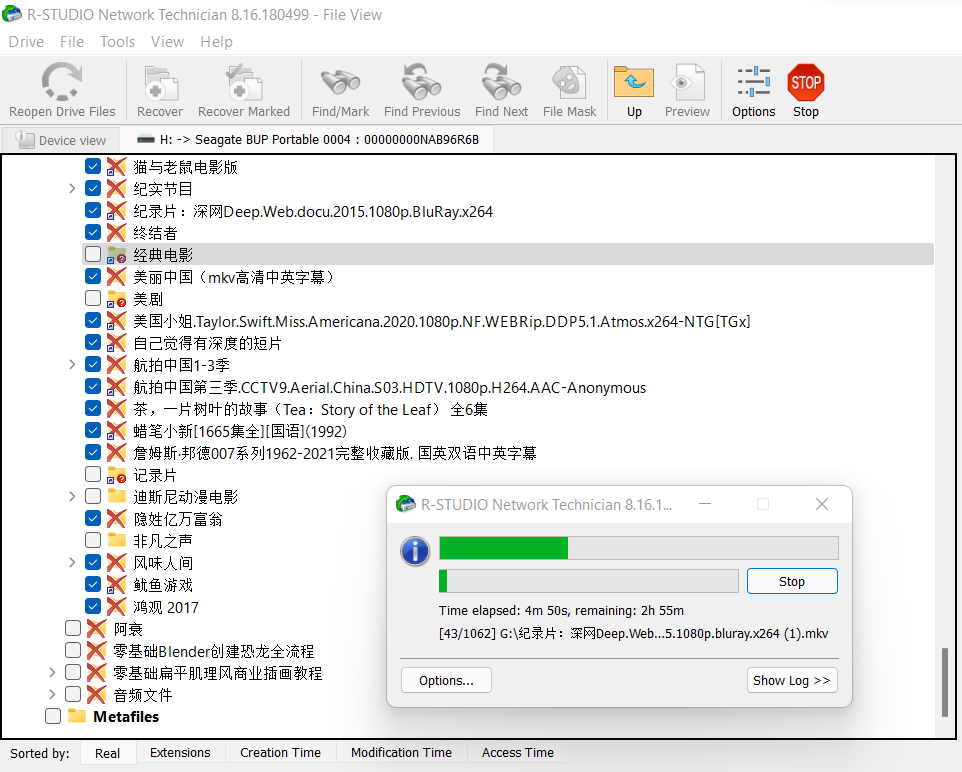Screen dimensions: 962x772
Task: Open the Tools menu
Action: point(117,42)
